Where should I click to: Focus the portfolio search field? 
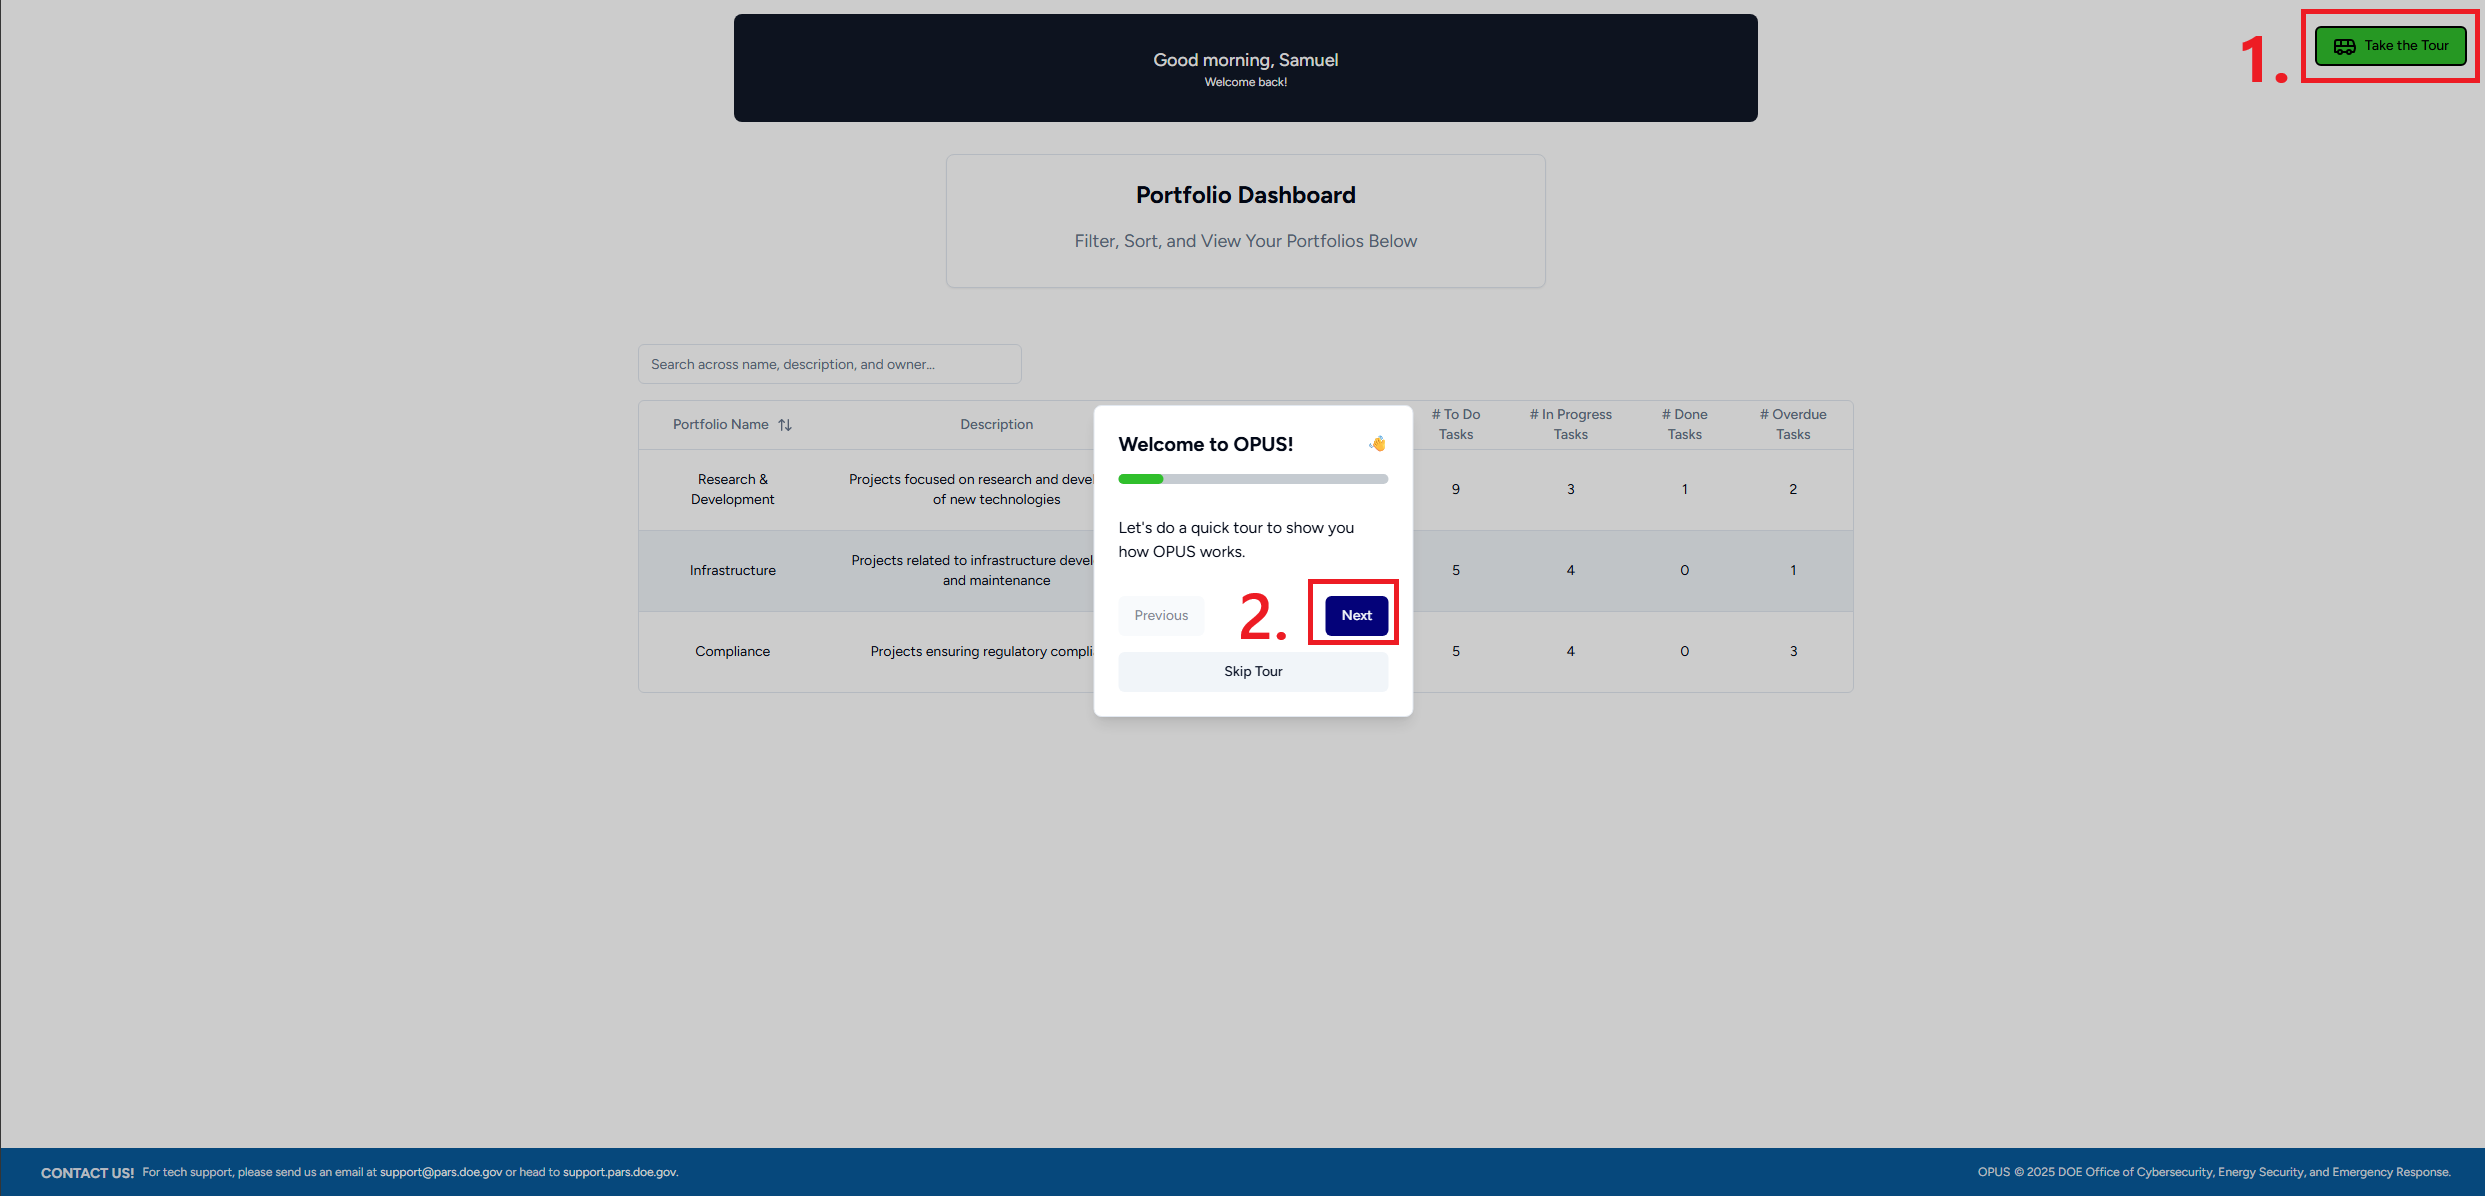coord(829,364)
